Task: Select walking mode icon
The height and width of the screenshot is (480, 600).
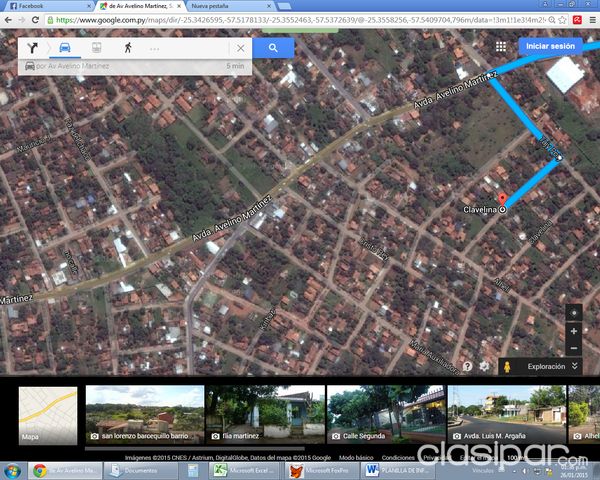Action: 128,48
